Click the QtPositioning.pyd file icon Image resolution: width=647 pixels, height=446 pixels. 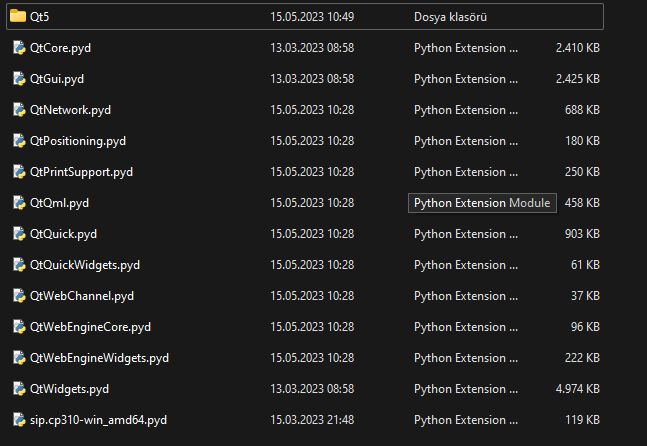19,140
